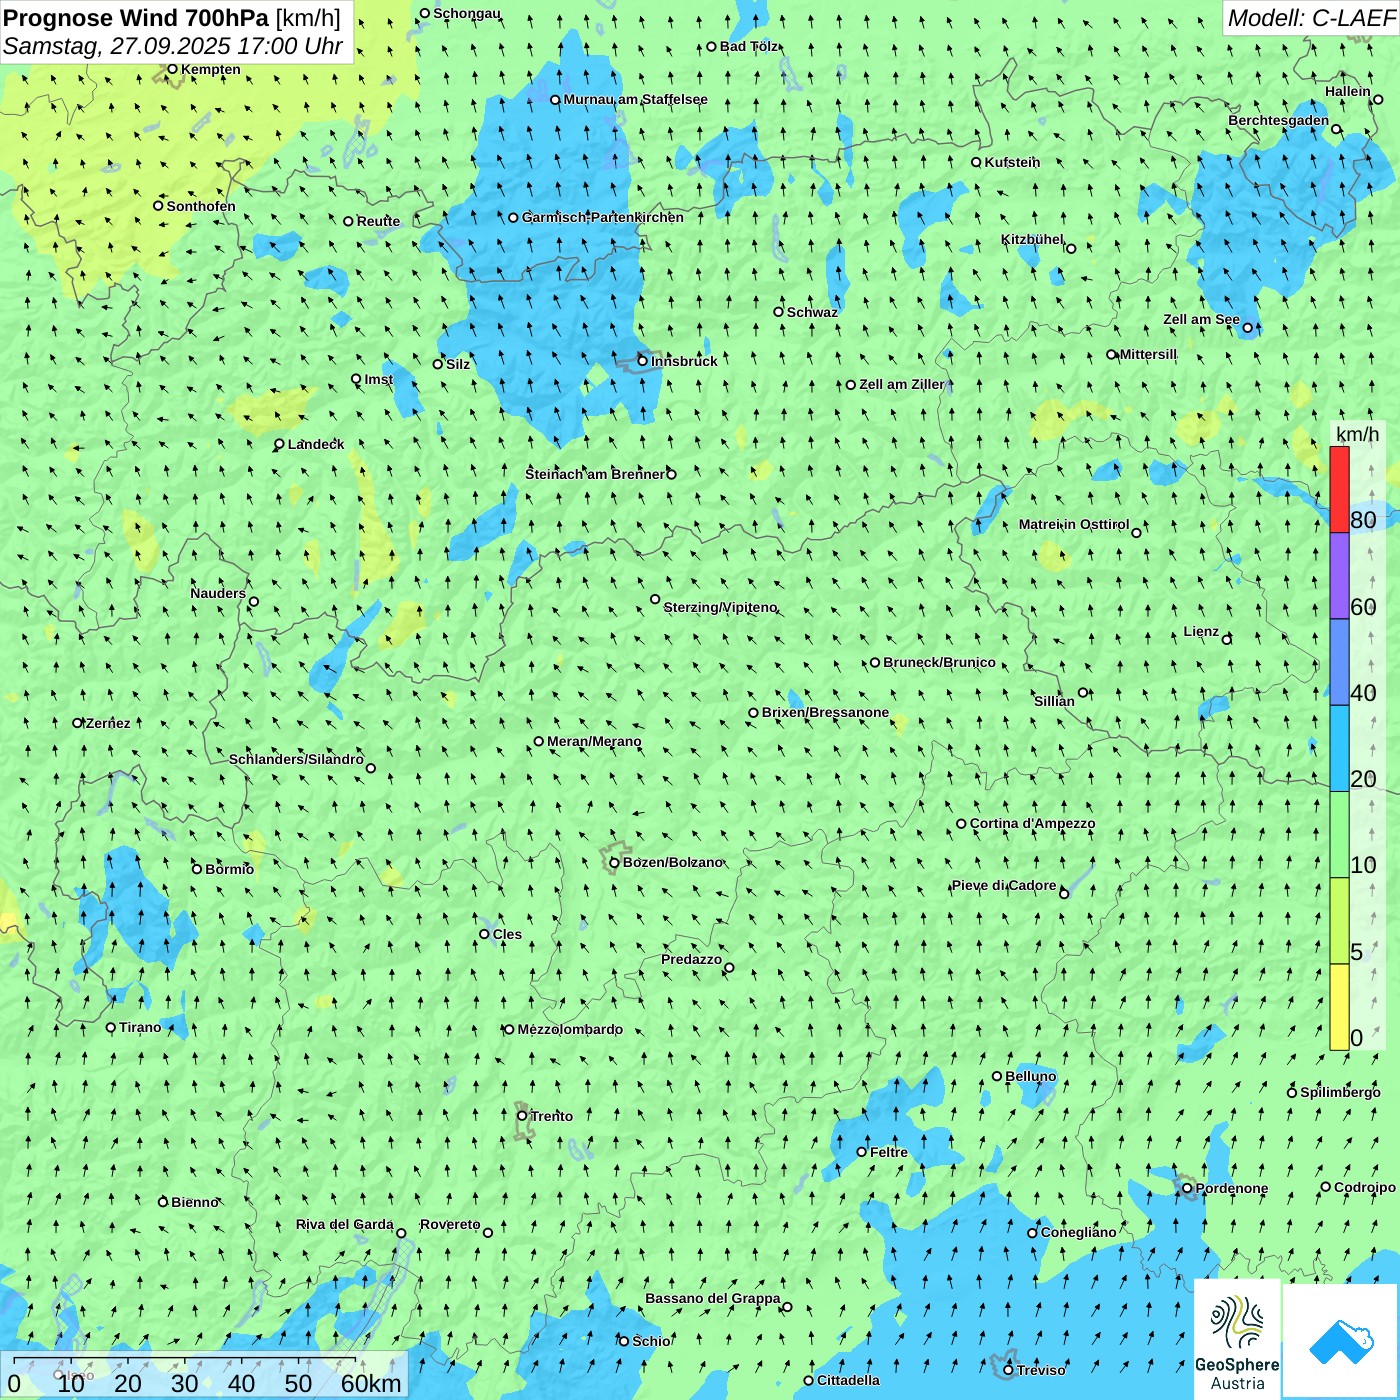Image resolution: width=1400 pixels, height=1400 pixels.
Task: Click the Rovereto label
Action: [450, 1224]
